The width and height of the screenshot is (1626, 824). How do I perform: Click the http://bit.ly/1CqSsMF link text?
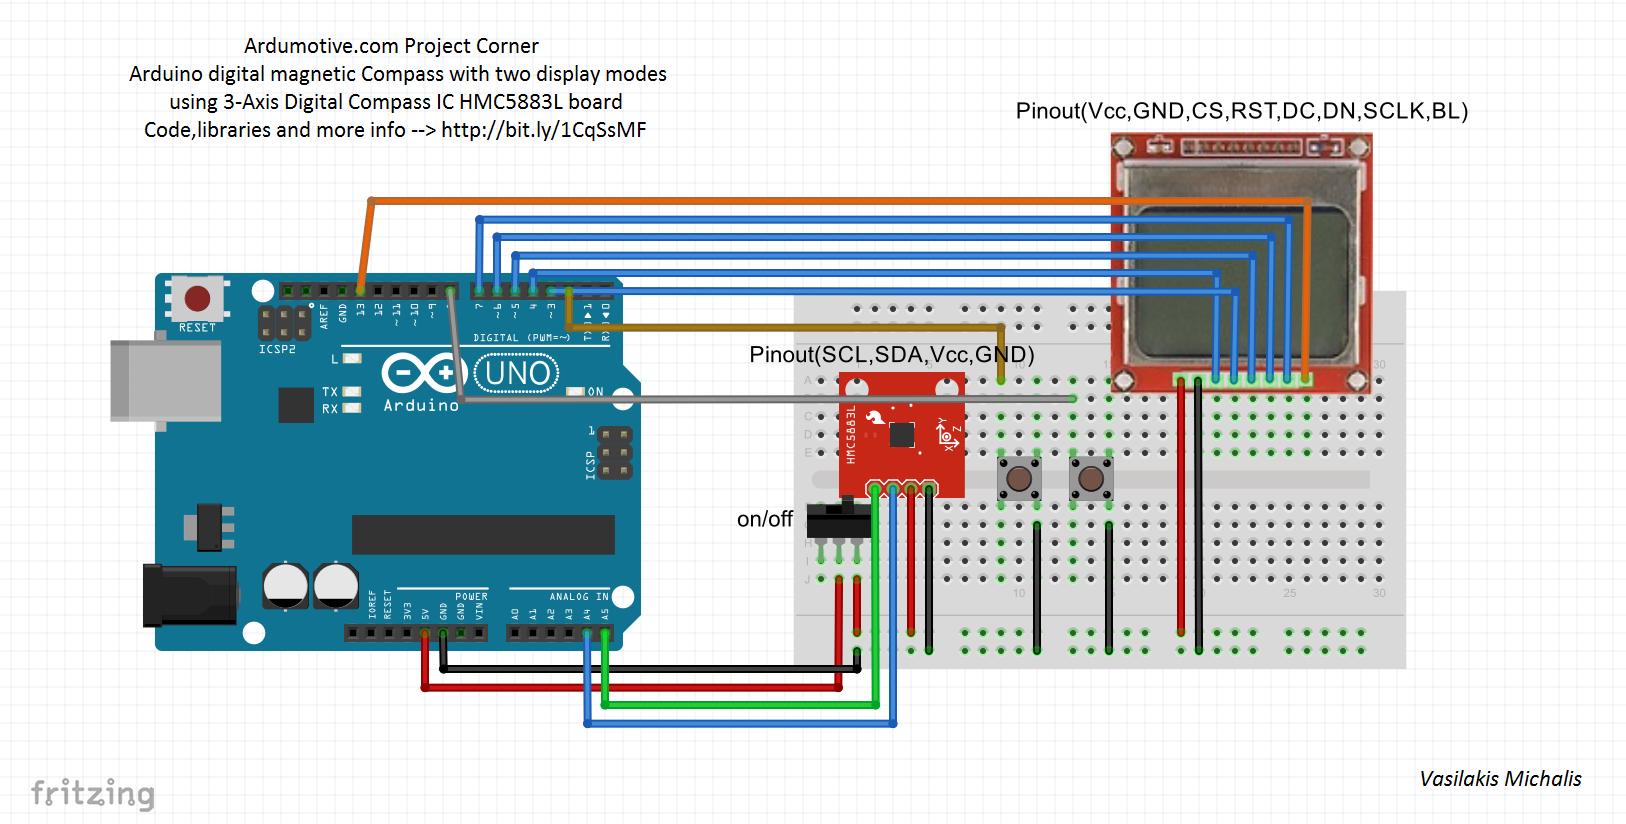pyautogui.click(x=544, y=130)
